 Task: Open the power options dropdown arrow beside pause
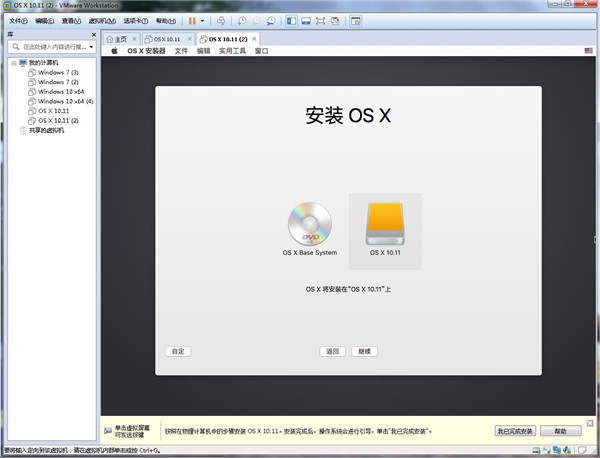[x=202, y=21]
